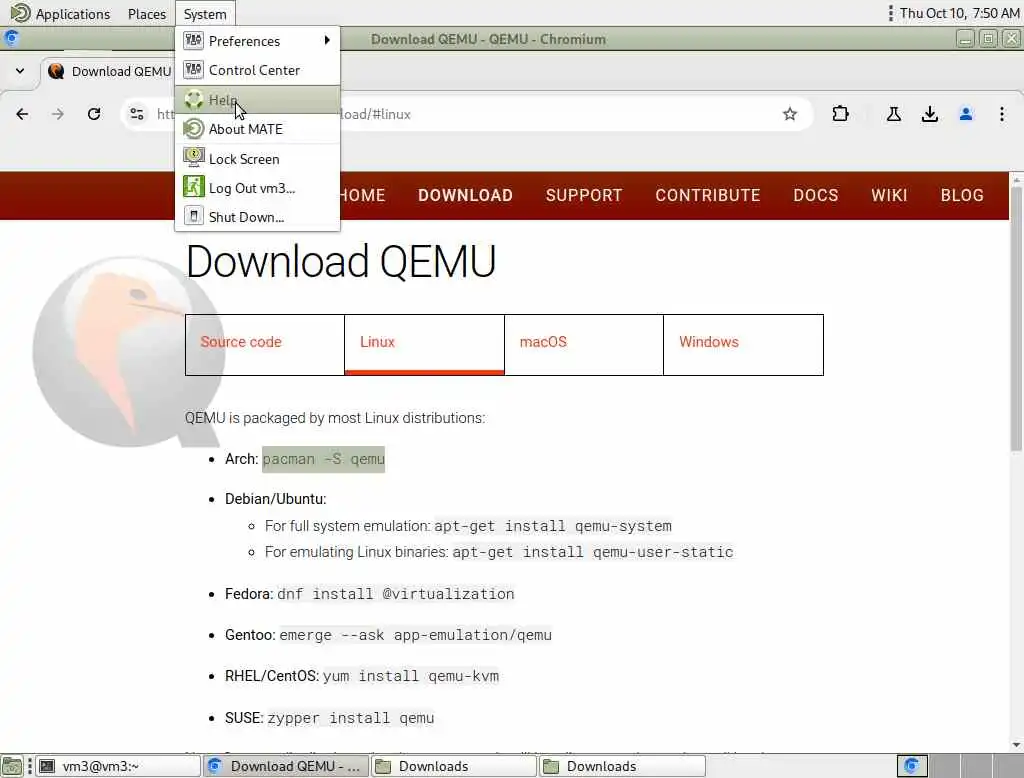This screenshot has height=778, width=1024.
Task: Click 'yum install qemu-kvm' text
Action: click(411, 677)
